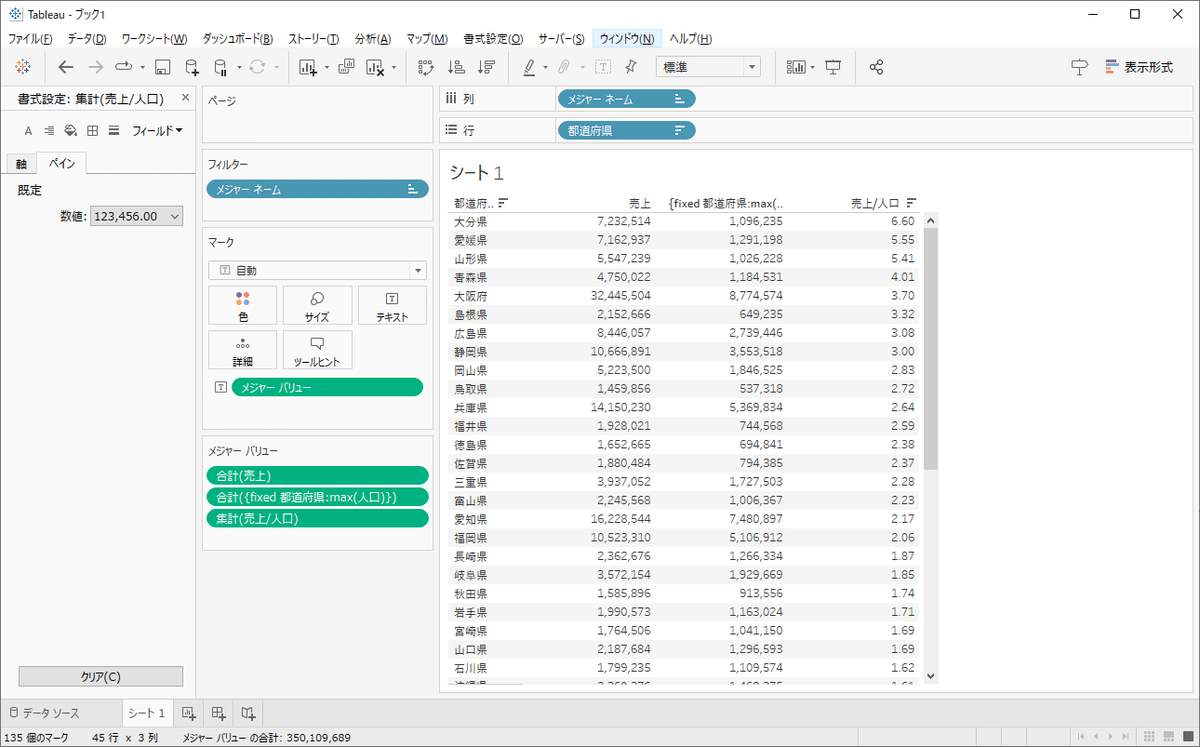1200x747 pixels.
Task: Click the 詳細 marks card button
Action: [243, 350]
